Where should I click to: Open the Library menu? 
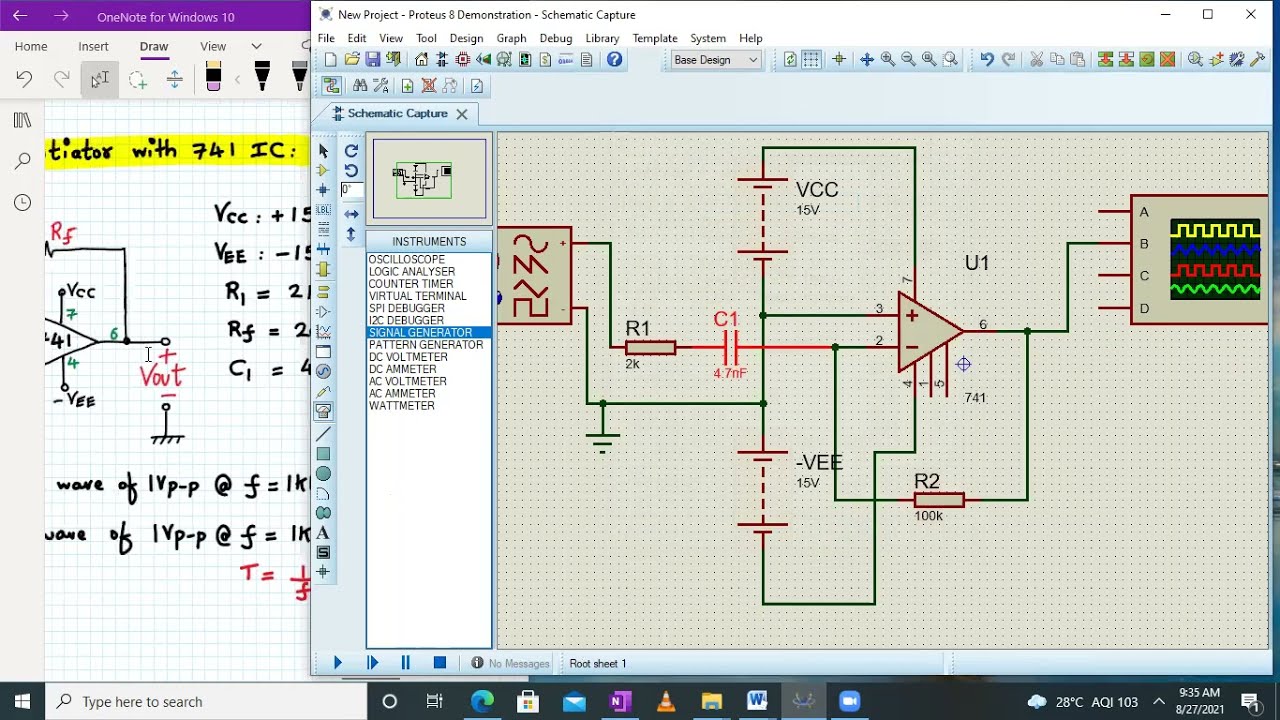coord(602,38)
